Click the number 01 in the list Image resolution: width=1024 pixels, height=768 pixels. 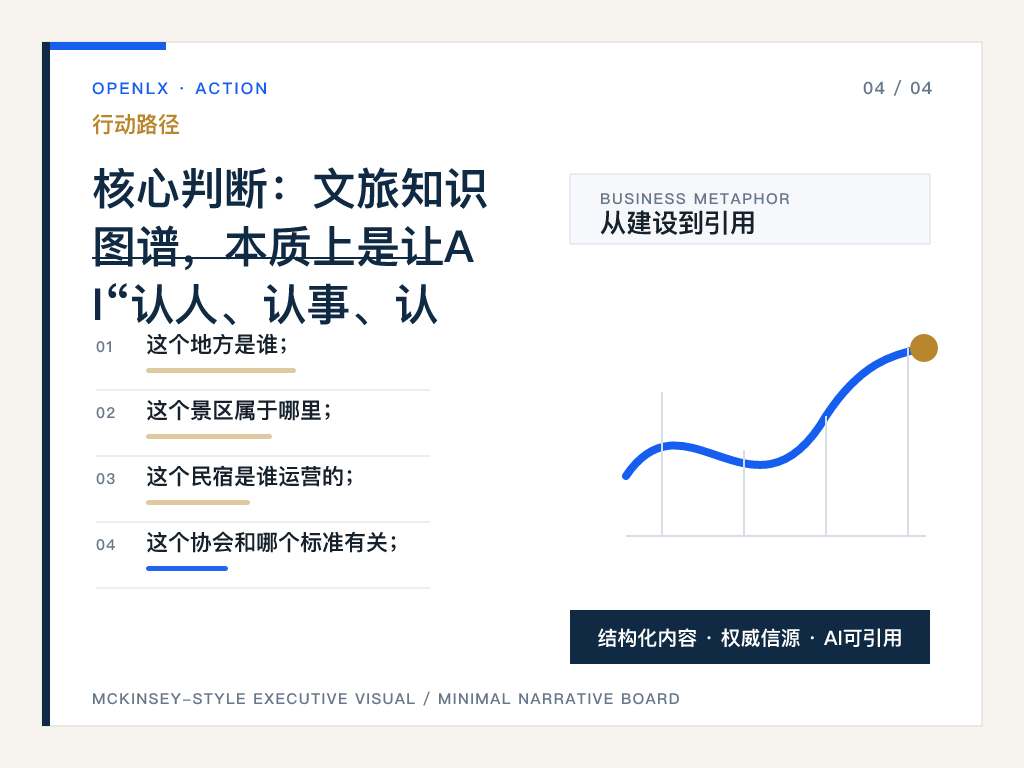pyautogui.click(x=104, y=347)
